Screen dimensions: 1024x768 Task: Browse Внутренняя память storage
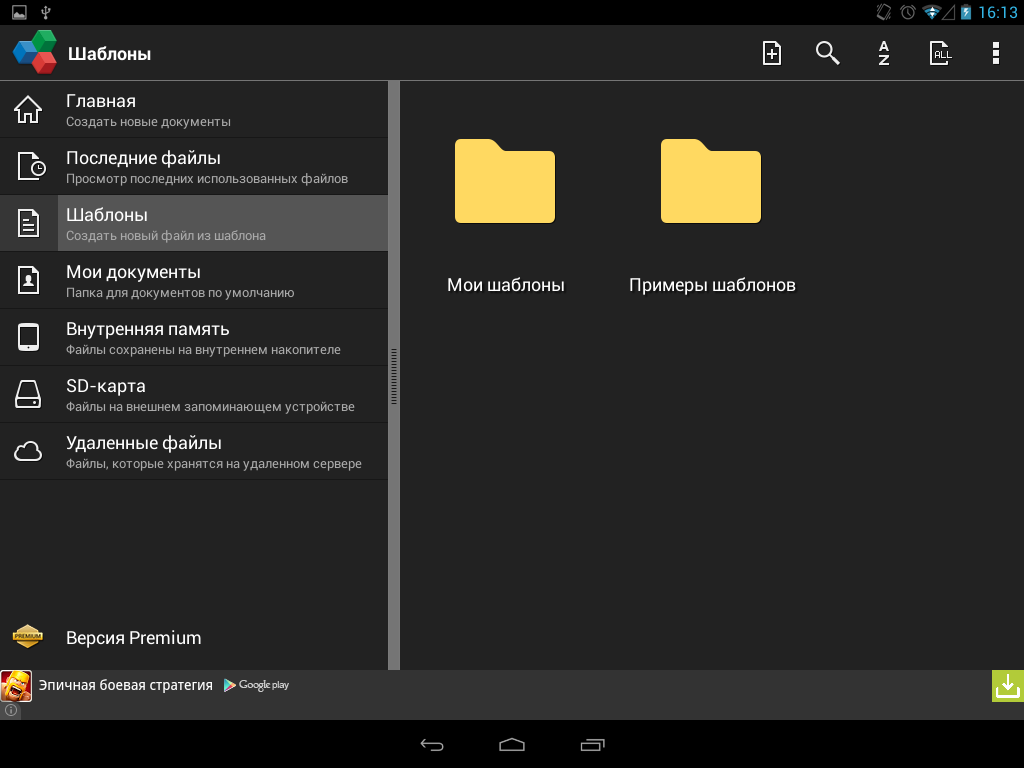click(x=193, y=338)
